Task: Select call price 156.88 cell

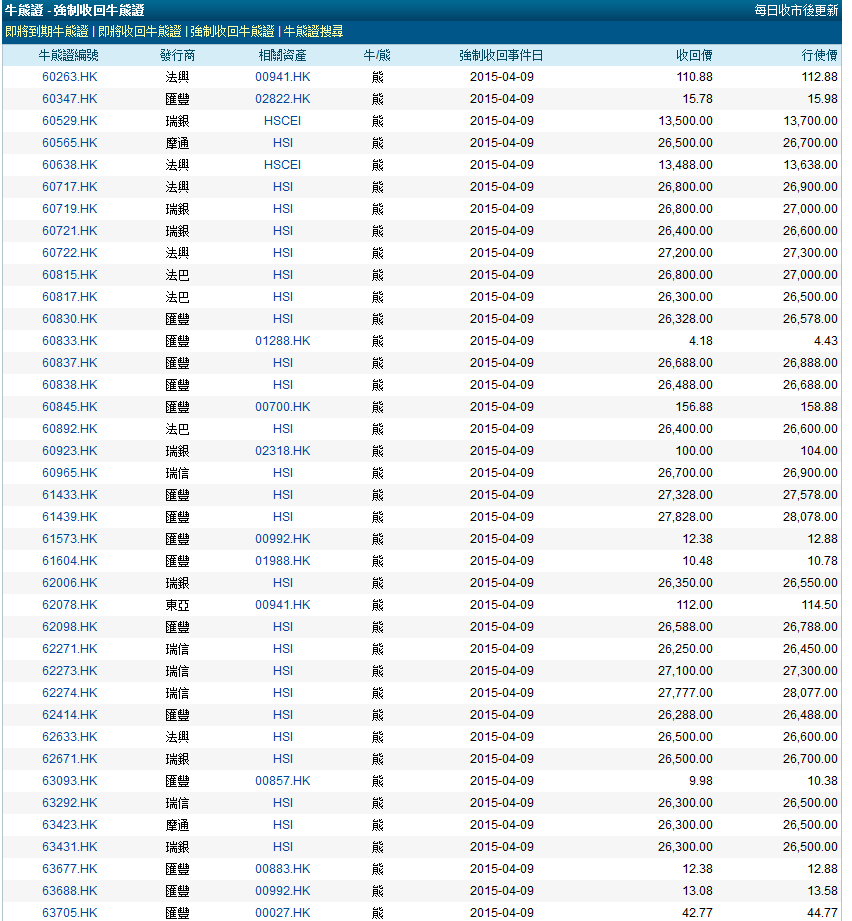Action: [x=694, y=407]
